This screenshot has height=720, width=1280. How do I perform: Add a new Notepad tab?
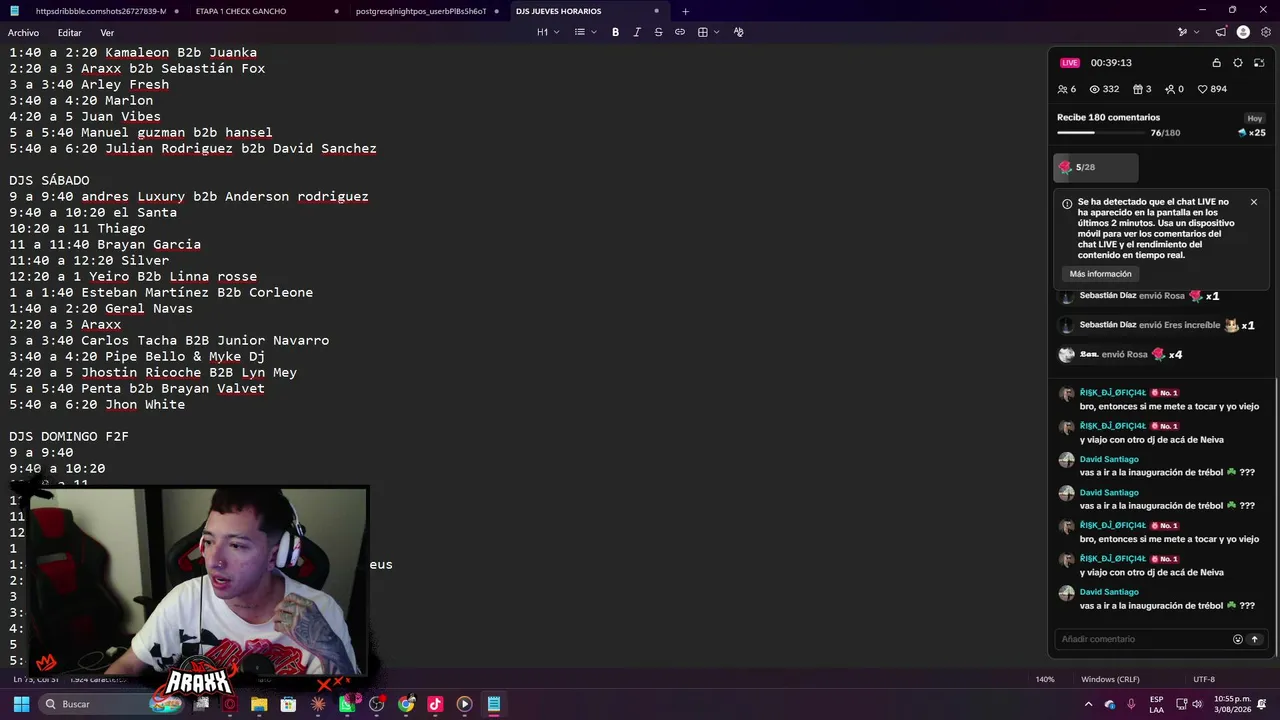685,11
